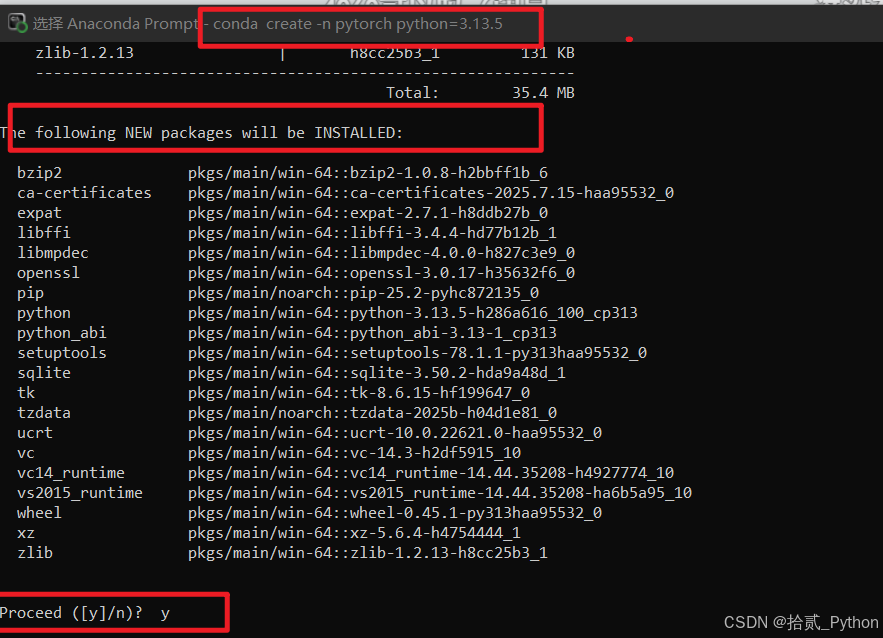
Task: Click the 'Total:' label
Action: click(x=412, y=92)
